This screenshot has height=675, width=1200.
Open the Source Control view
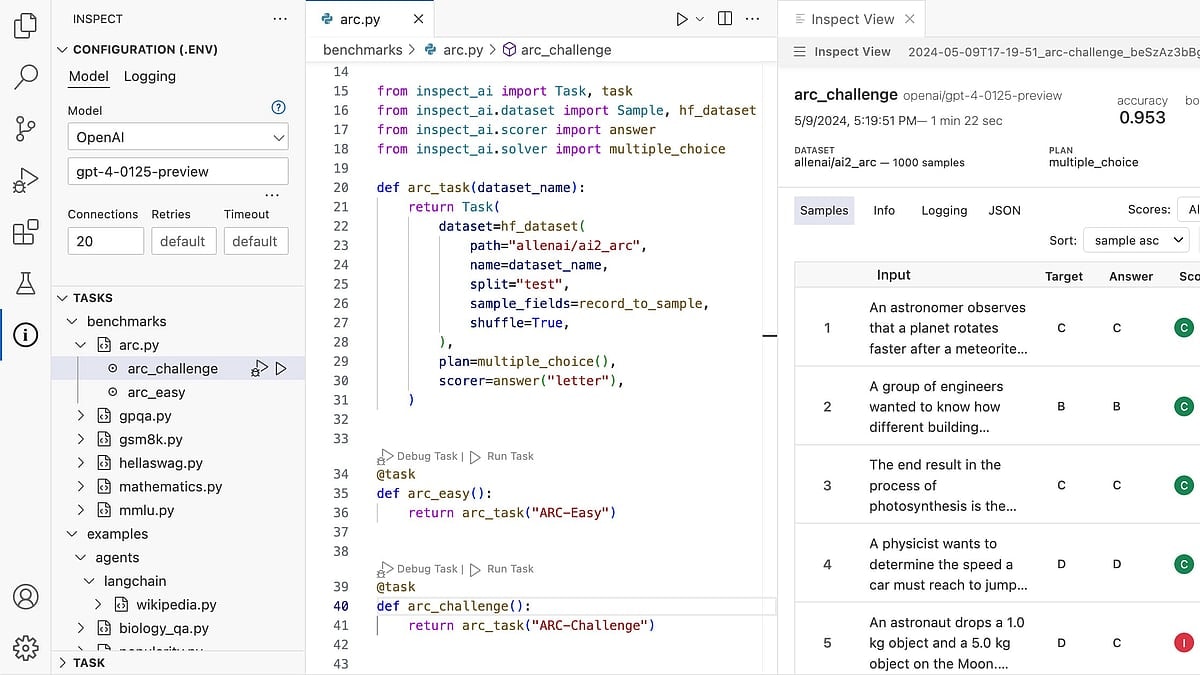click(x=26, y=128)
